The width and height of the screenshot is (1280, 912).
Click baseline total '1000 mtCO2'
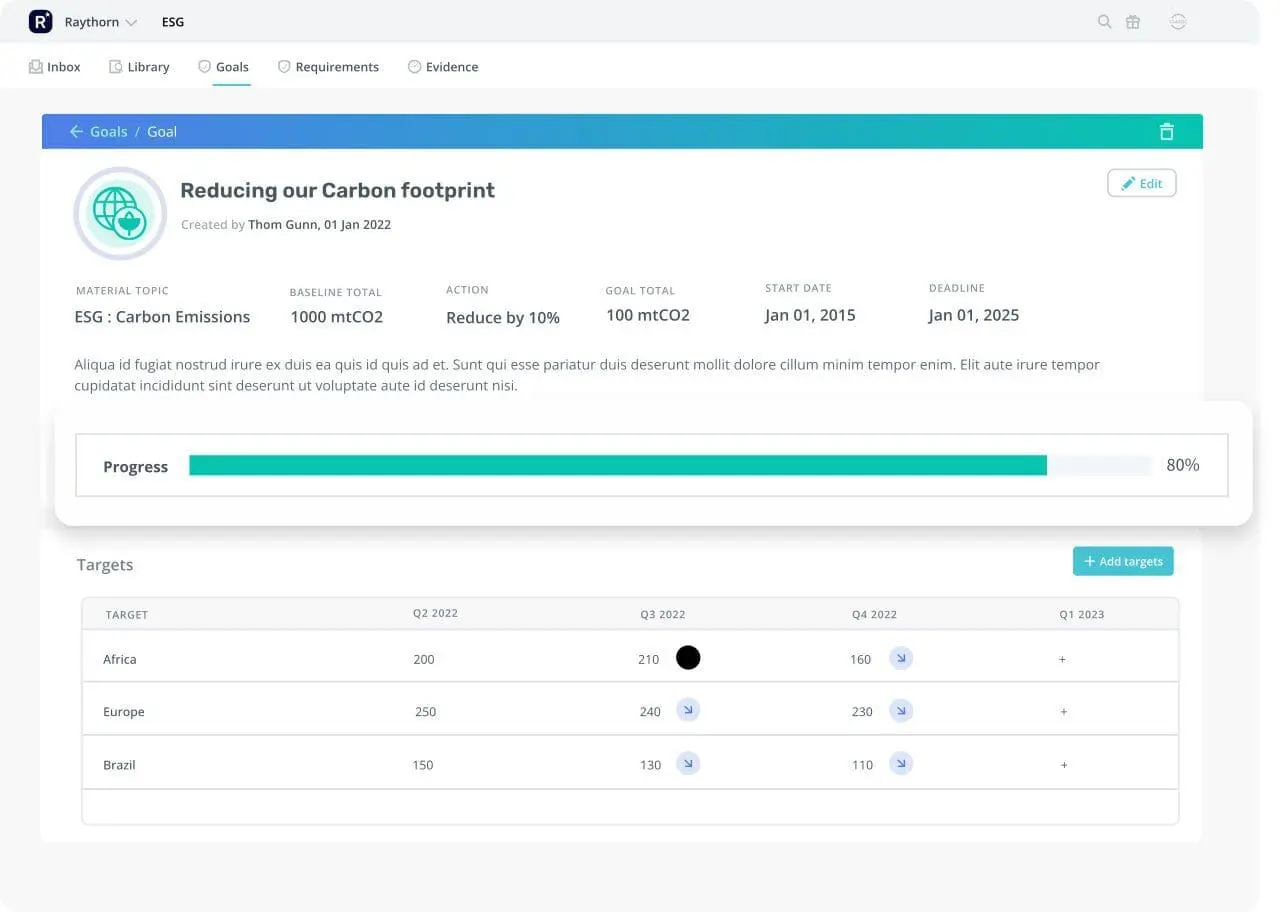[x=337, y=317]
